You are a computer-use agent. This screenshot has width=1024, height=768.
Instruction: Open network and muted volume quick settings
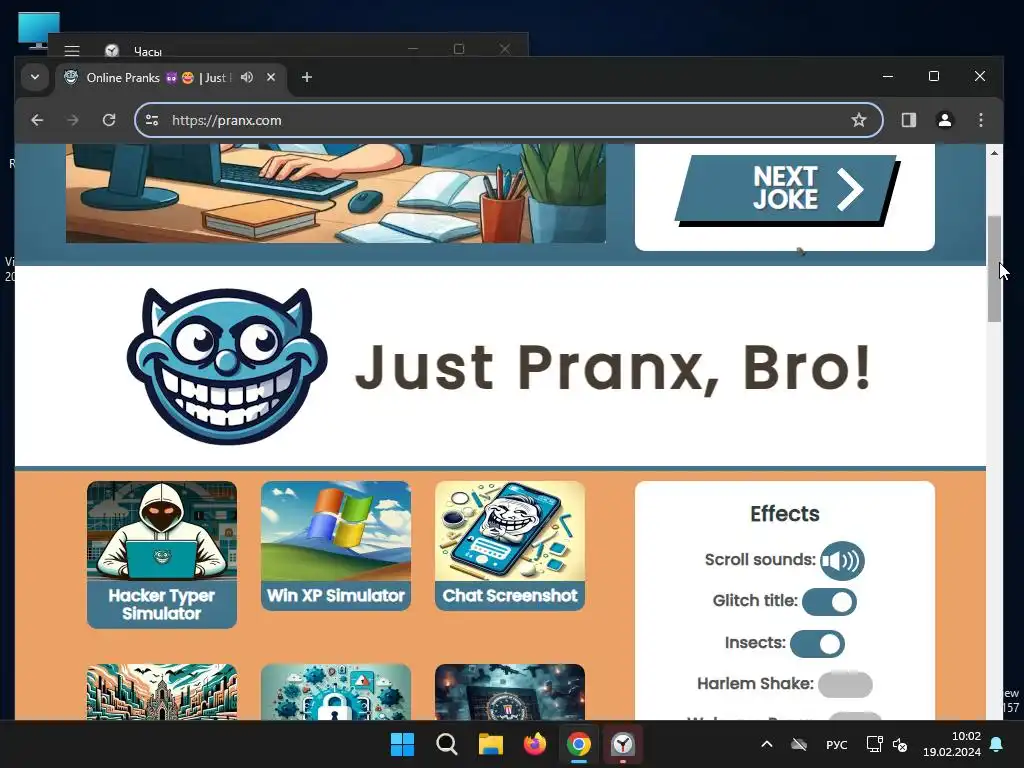[x=886, y=744]
